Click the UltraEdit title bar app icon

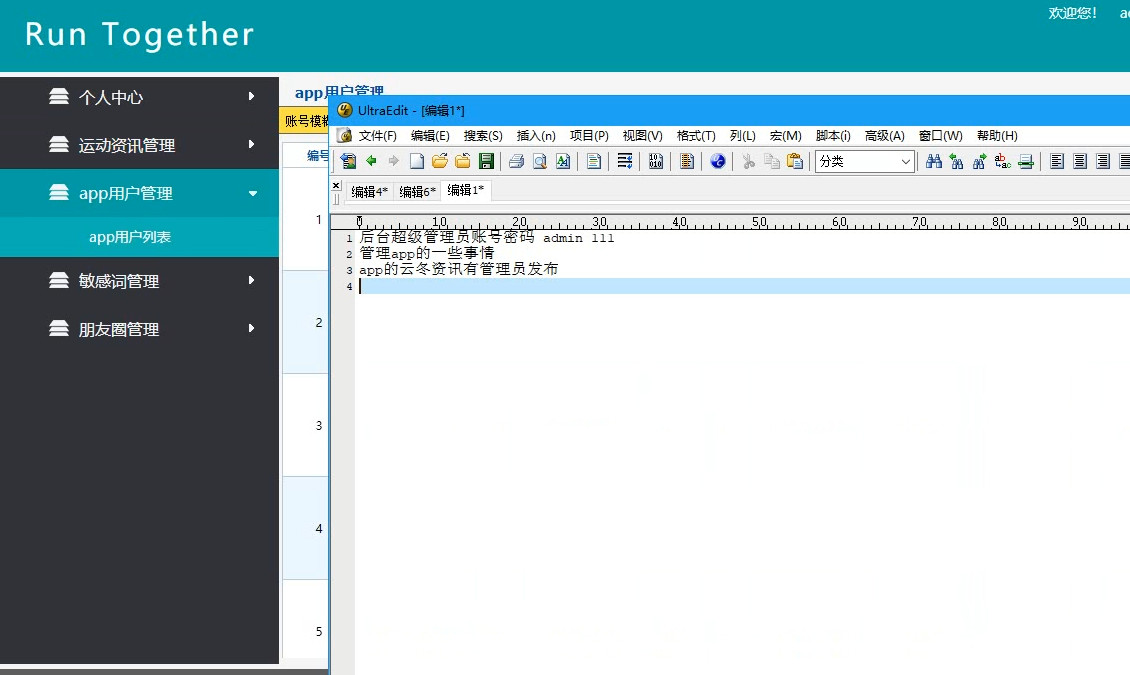tap(345, 110)
